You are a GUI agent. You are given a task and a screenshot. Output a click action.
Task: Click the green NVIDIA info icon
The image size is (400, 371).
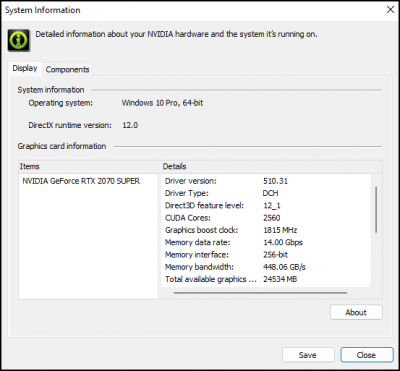coord(19,40)
